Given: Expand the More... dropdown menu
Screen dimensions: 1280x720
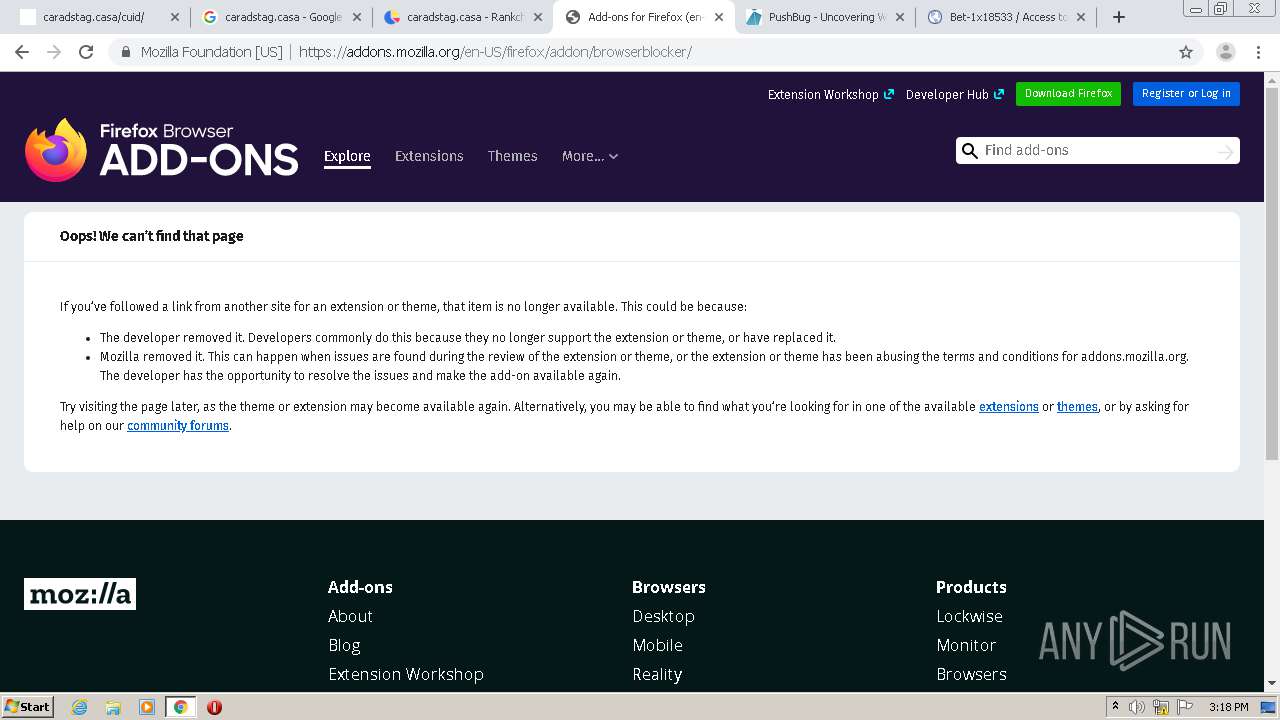Looking at the screenshot, I should click(590, 156).
